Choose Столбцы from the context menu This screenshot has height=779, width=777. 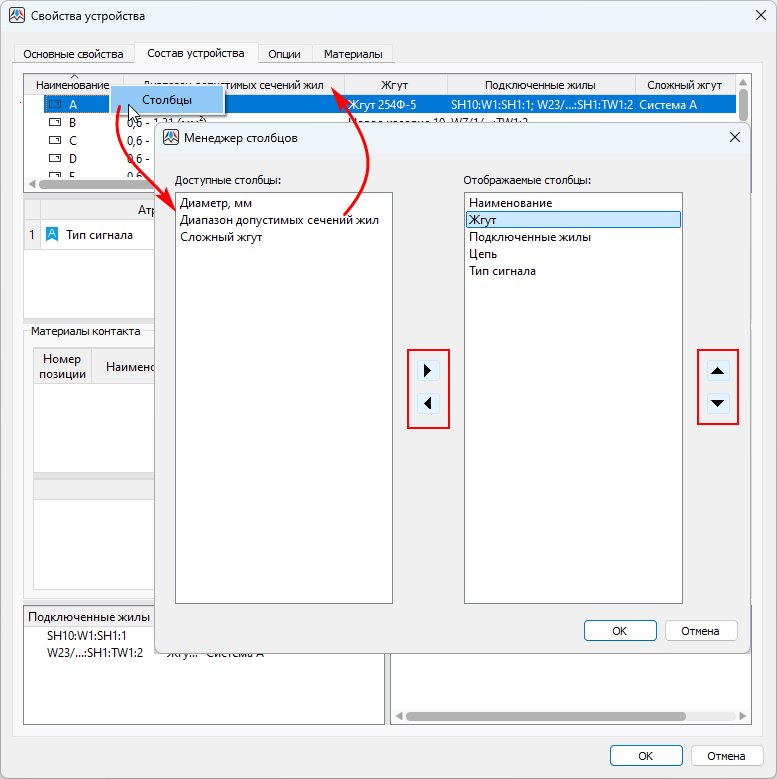tap(167, 100)
